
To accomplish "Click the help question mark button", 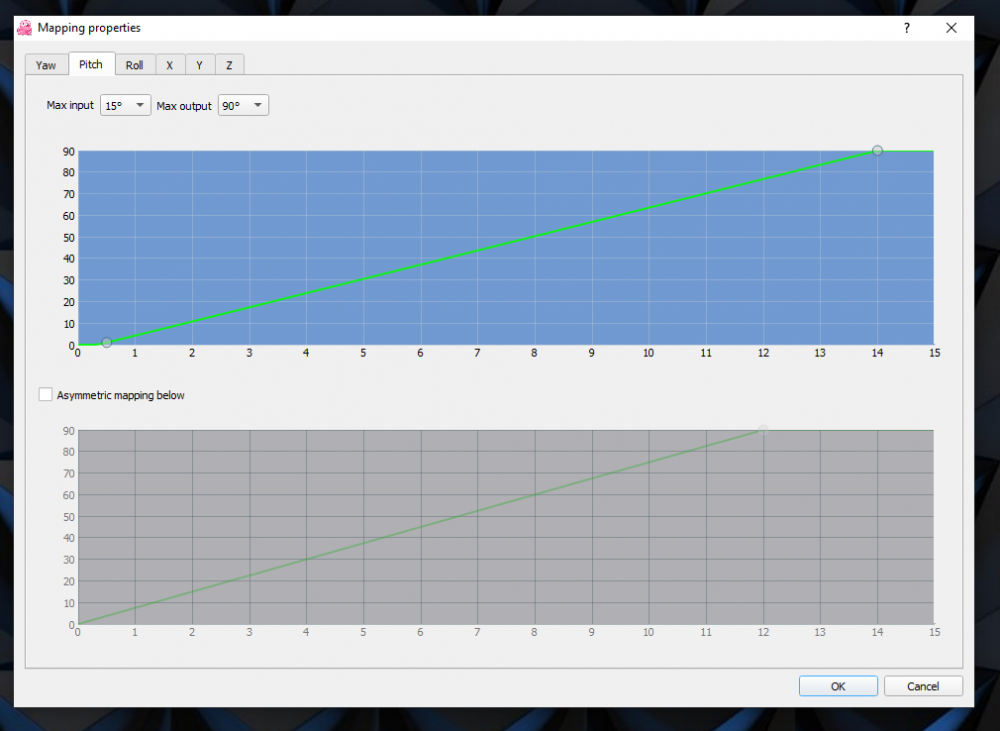I will pyautogui.click(x=906, y=28).
